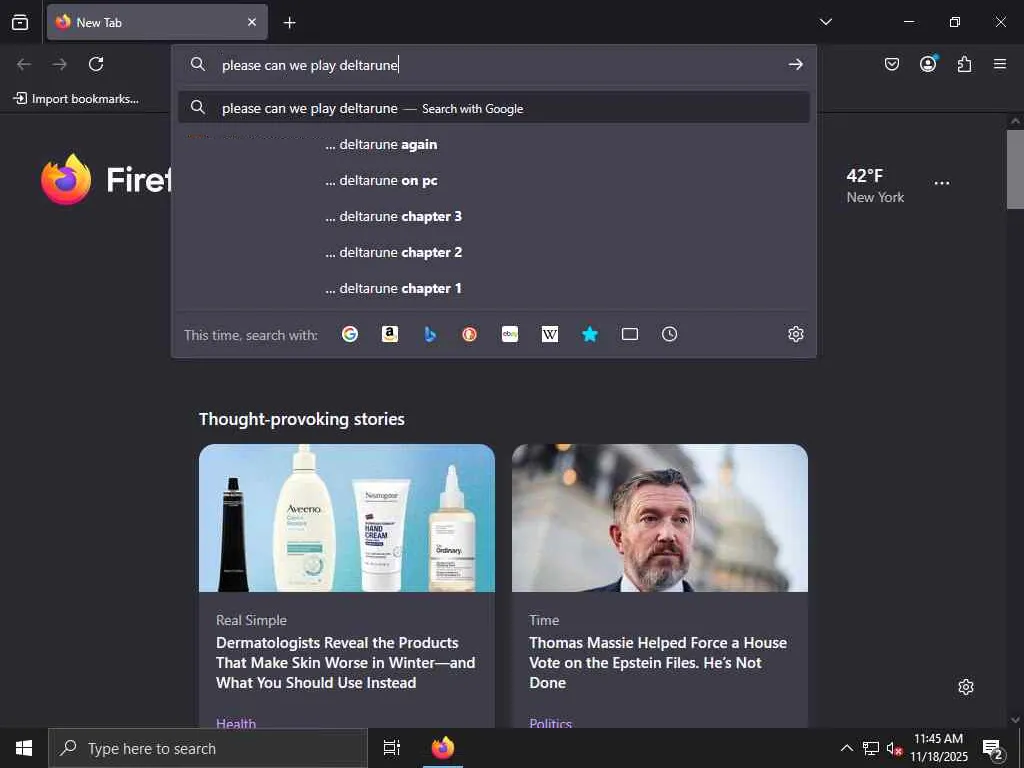Open Thomas Massie Helped Force headline
This screenshot has width=1024, height=768.
[658, 662]
